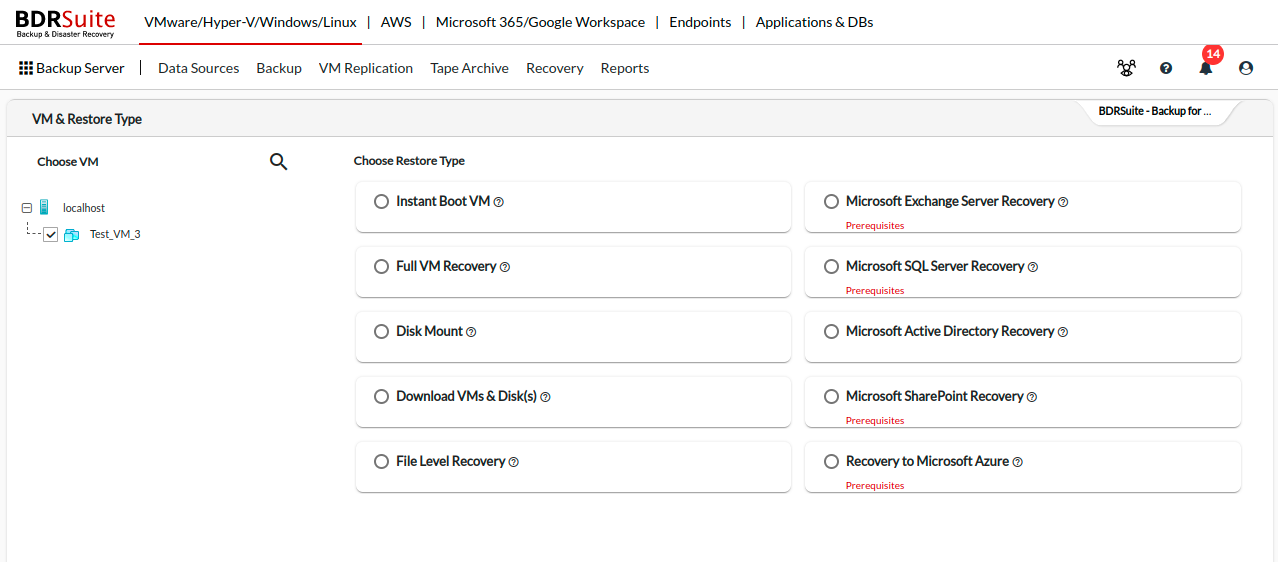The width and height of the screenshot is (1278, 562).
Task: Switch to Applications & DBs tab
Action: tap(814, 22)
